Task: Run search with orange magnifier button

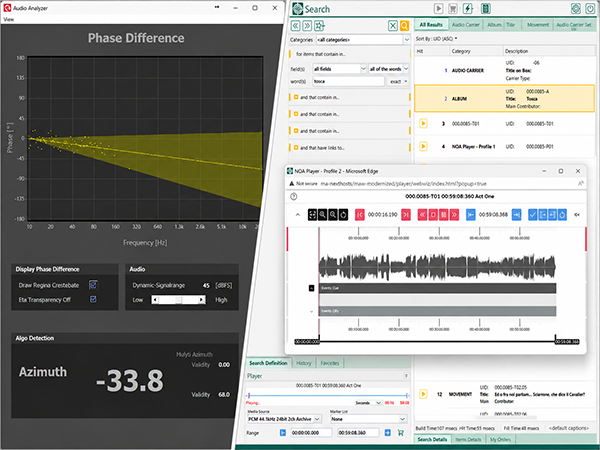Action: click(x=404, y=26)
